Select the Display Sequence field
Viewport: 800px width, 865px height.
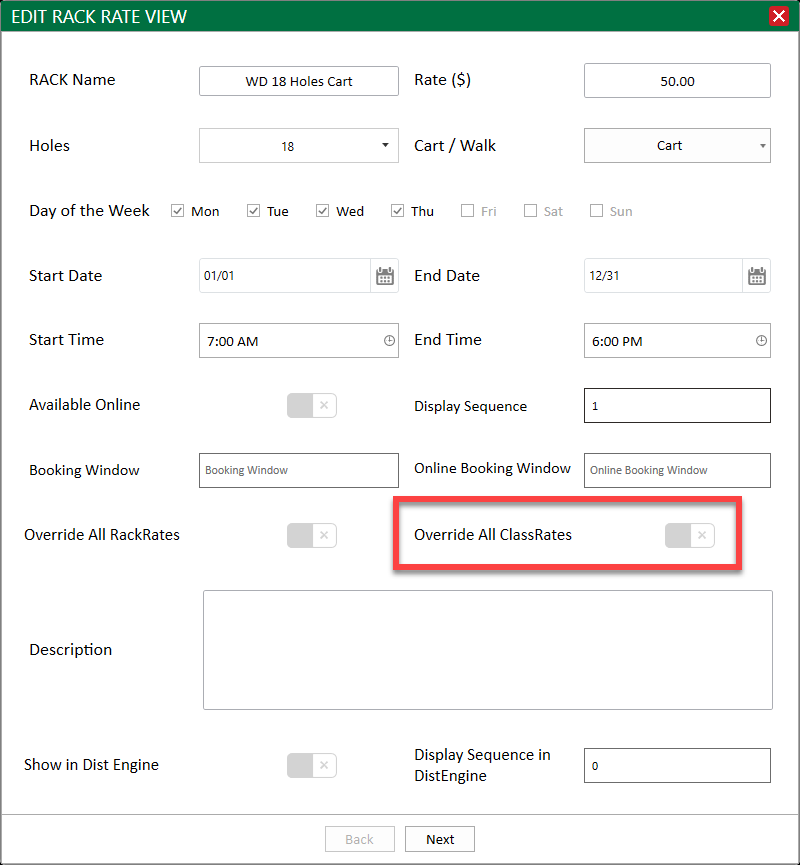point(677,405)
